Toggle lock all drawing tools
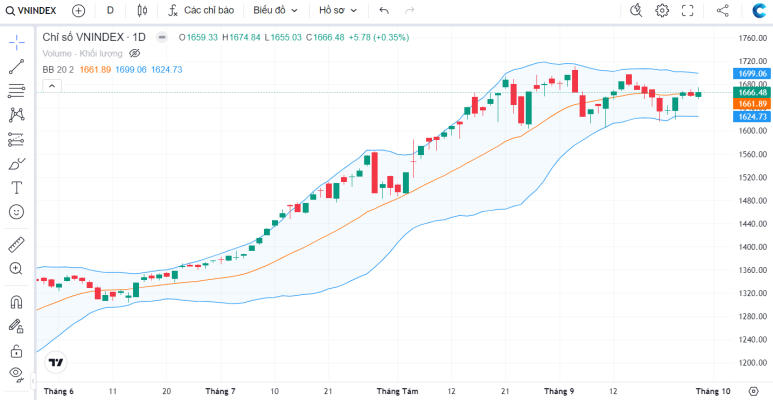 click(16, 351)
